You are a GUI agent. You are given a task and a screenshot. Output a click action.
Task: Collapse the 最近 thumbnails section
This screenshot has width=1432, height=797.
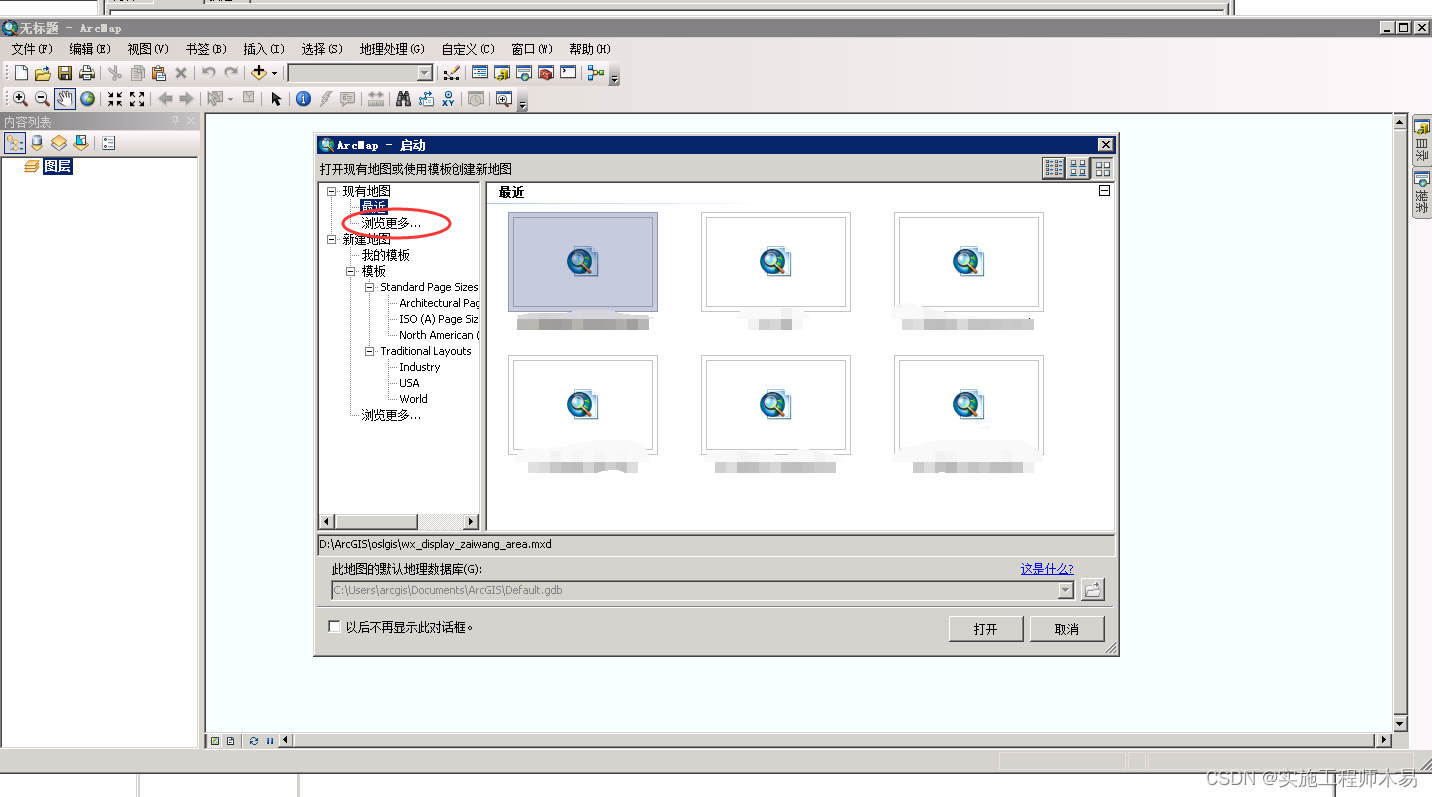pos(1104,190)
